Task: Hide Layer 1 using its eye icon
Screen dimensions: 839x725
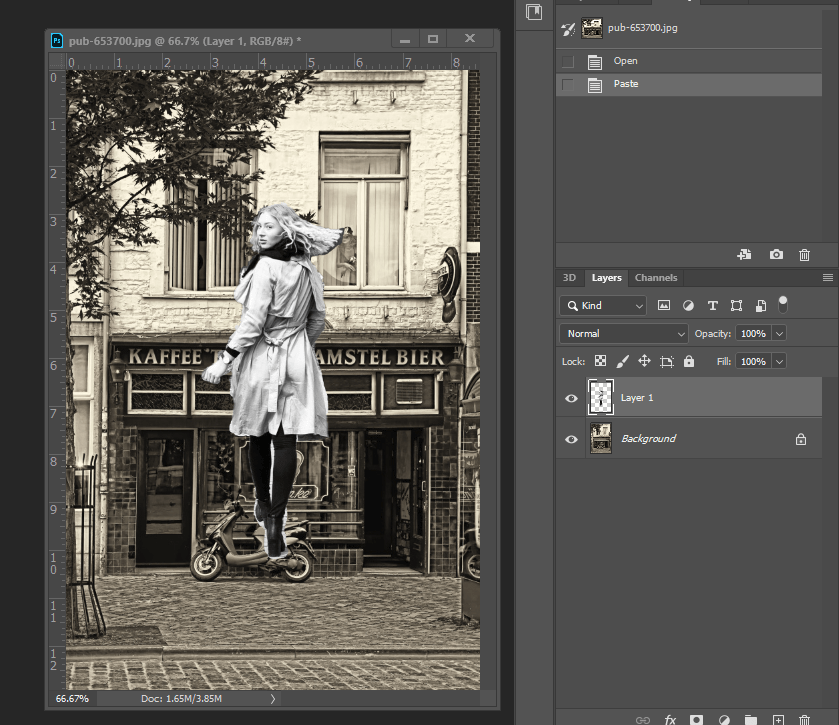Action: point(571,398)
